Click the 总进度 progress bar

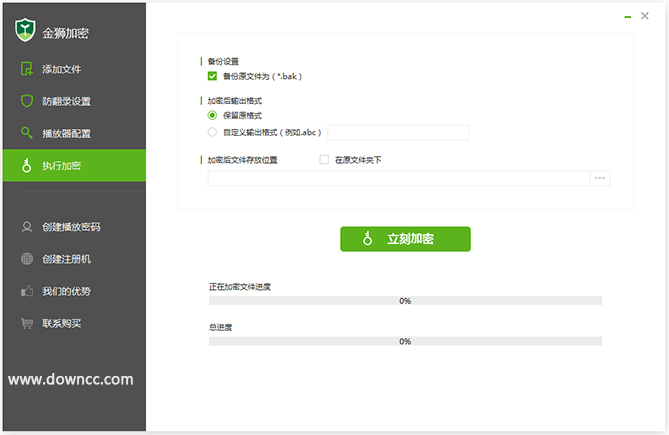[x=405, y=341]
